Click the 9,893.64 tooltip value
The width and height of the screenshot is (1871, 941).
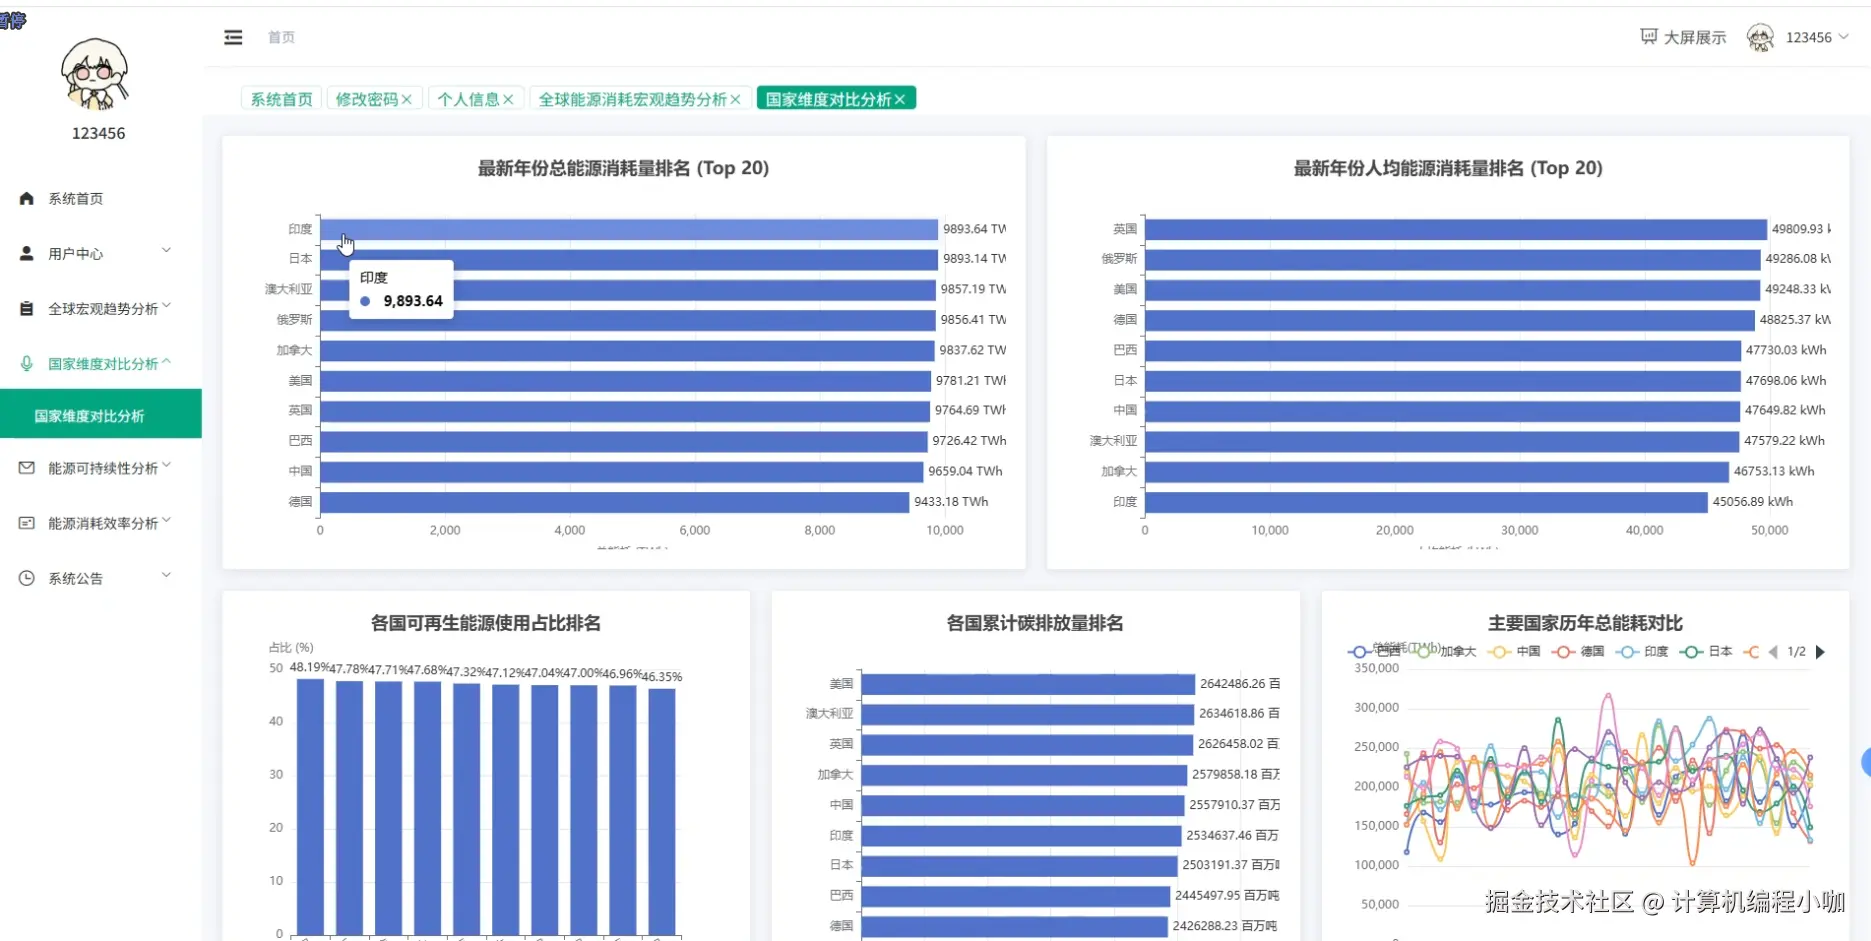[x=413, y=301]
